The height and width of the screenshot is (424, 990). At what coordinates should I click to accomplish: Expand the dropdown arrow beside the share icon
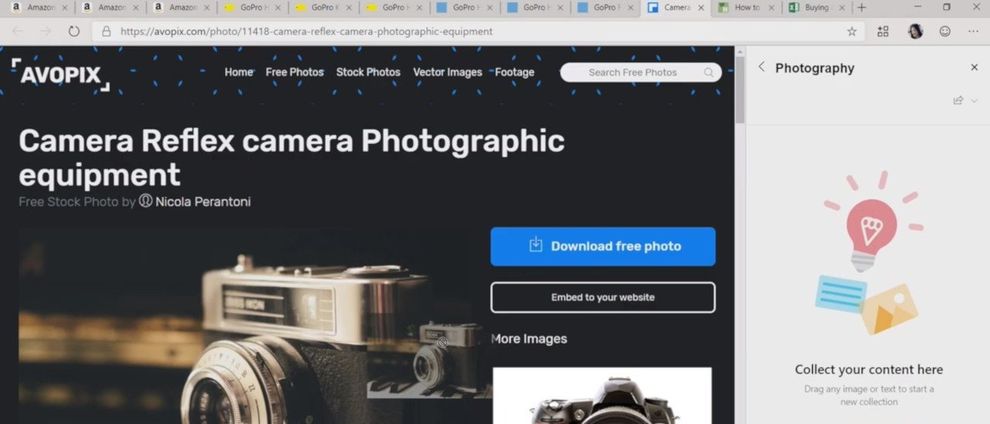pyautogui.click(x=974, y=100)
